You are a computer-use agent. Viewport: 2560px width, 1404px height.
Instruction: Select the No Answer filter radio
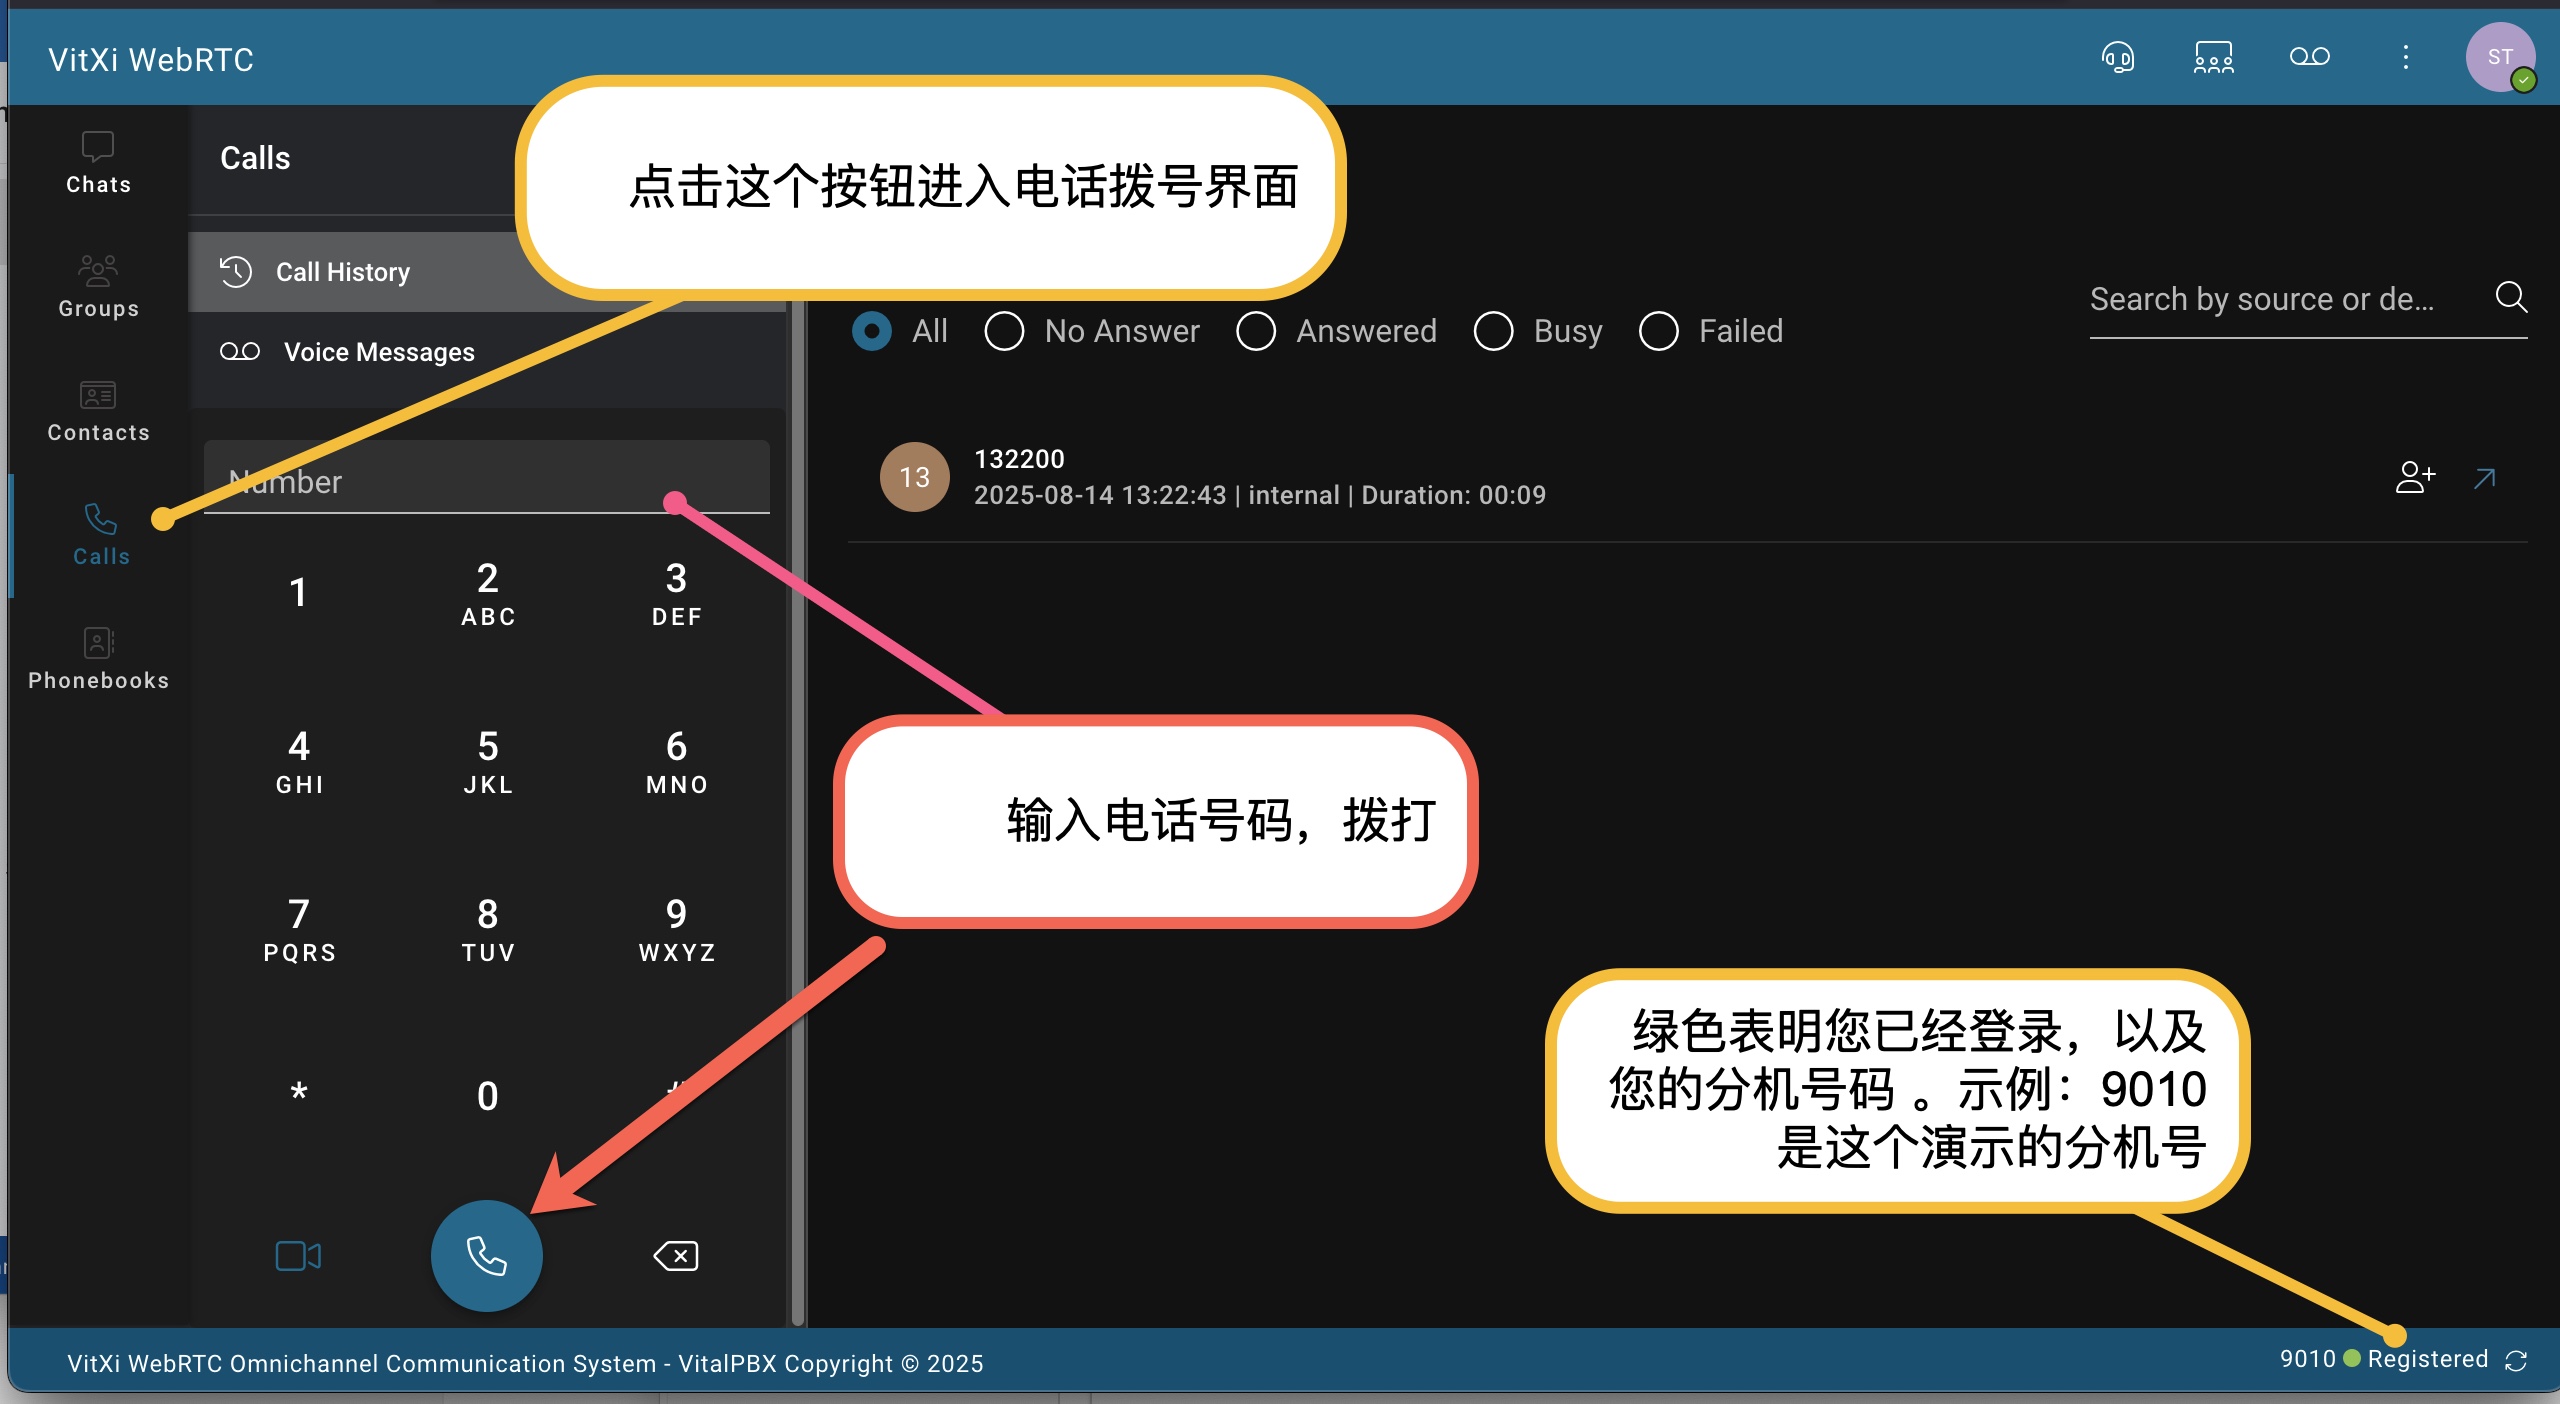tap(1004, 331)
